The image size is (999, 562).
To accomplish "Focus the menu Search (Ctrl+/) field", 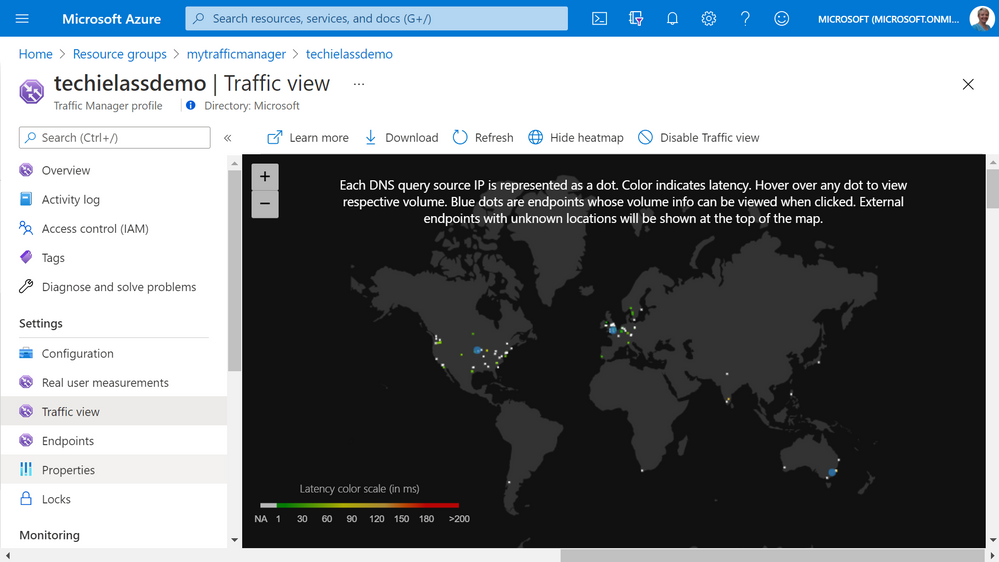I will 115,138.
